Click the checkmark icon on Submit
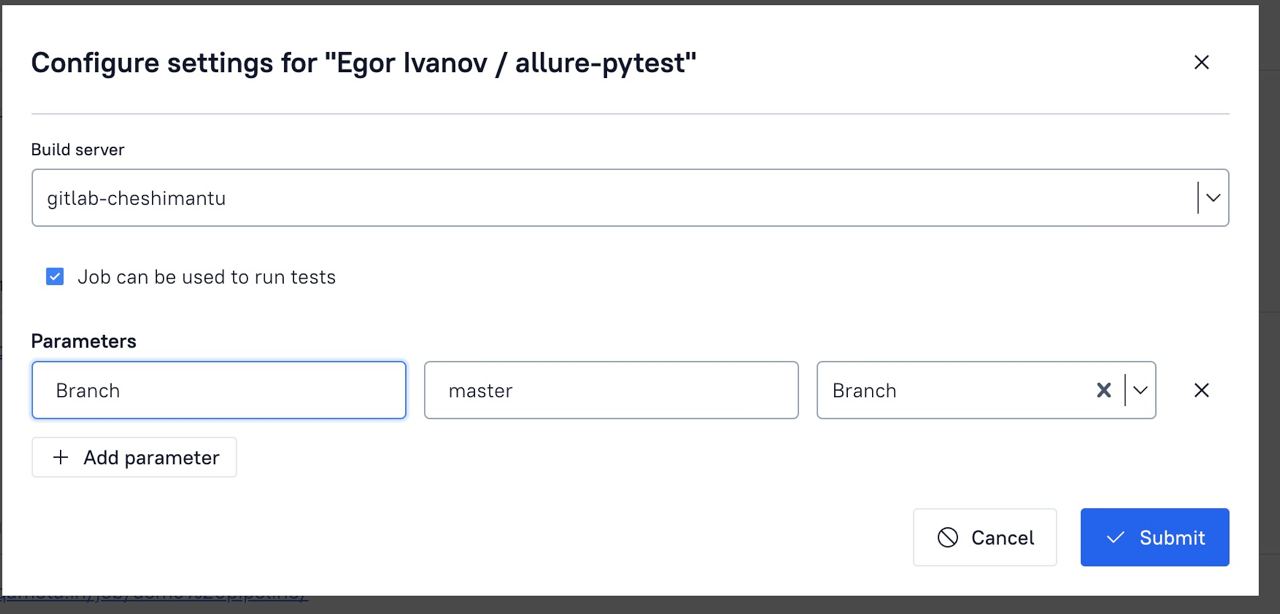This screenshot has width=1280, height=614. 1115,538
